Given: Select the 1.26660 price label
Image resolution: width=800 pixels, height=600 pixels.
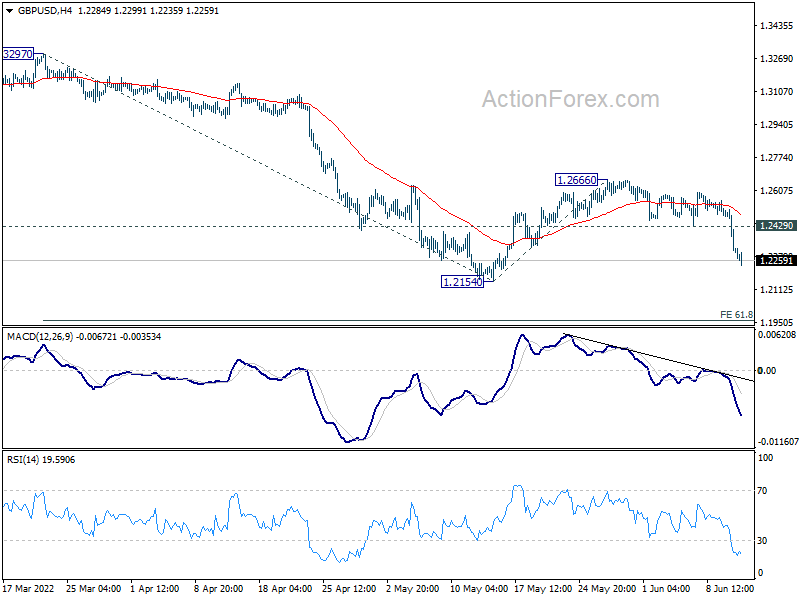Looking at the screenshot, I should pyautogui.click(x=577, y=180).
